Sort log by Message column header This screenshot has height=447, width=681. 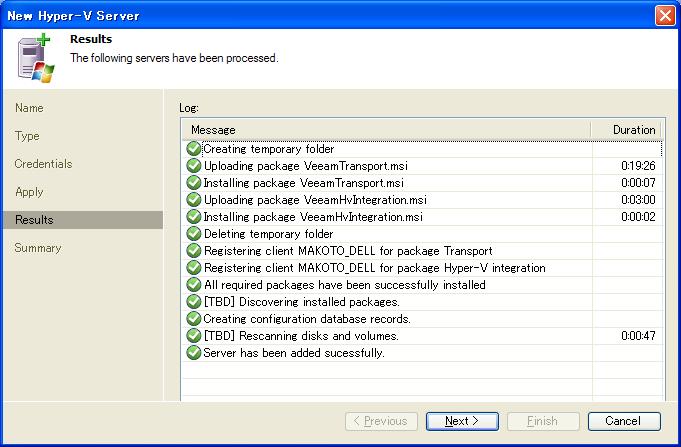coord(387,130)
